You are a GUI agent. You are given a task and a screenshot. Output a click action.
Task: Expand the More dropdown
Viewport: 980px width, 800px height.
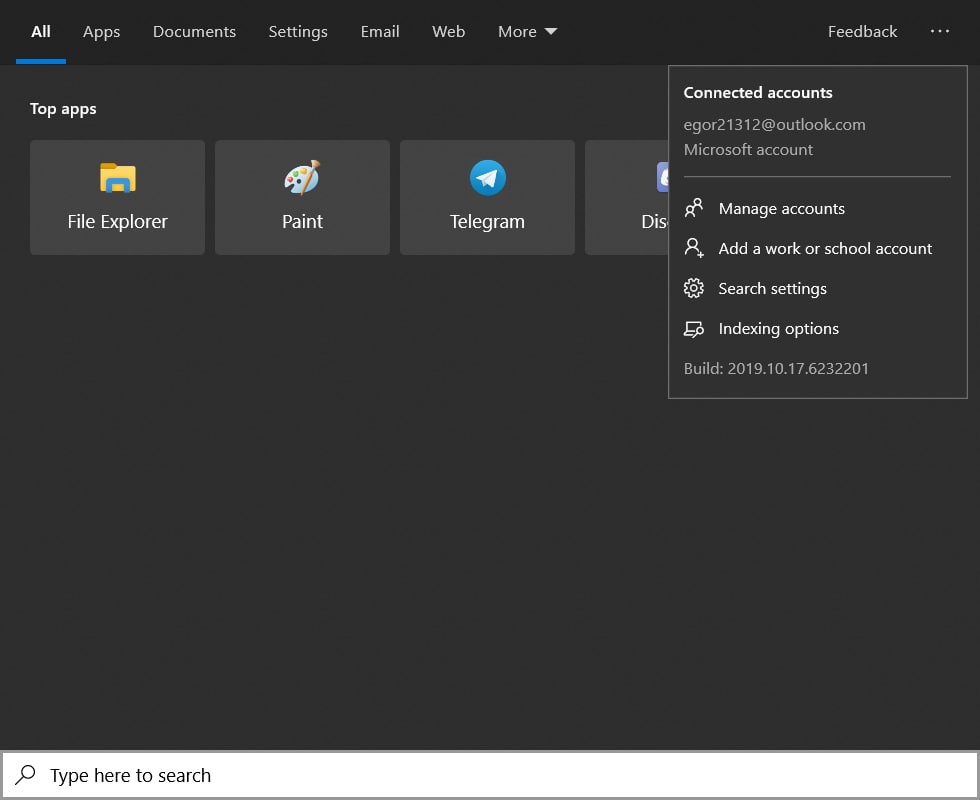[x=528, y=32]
